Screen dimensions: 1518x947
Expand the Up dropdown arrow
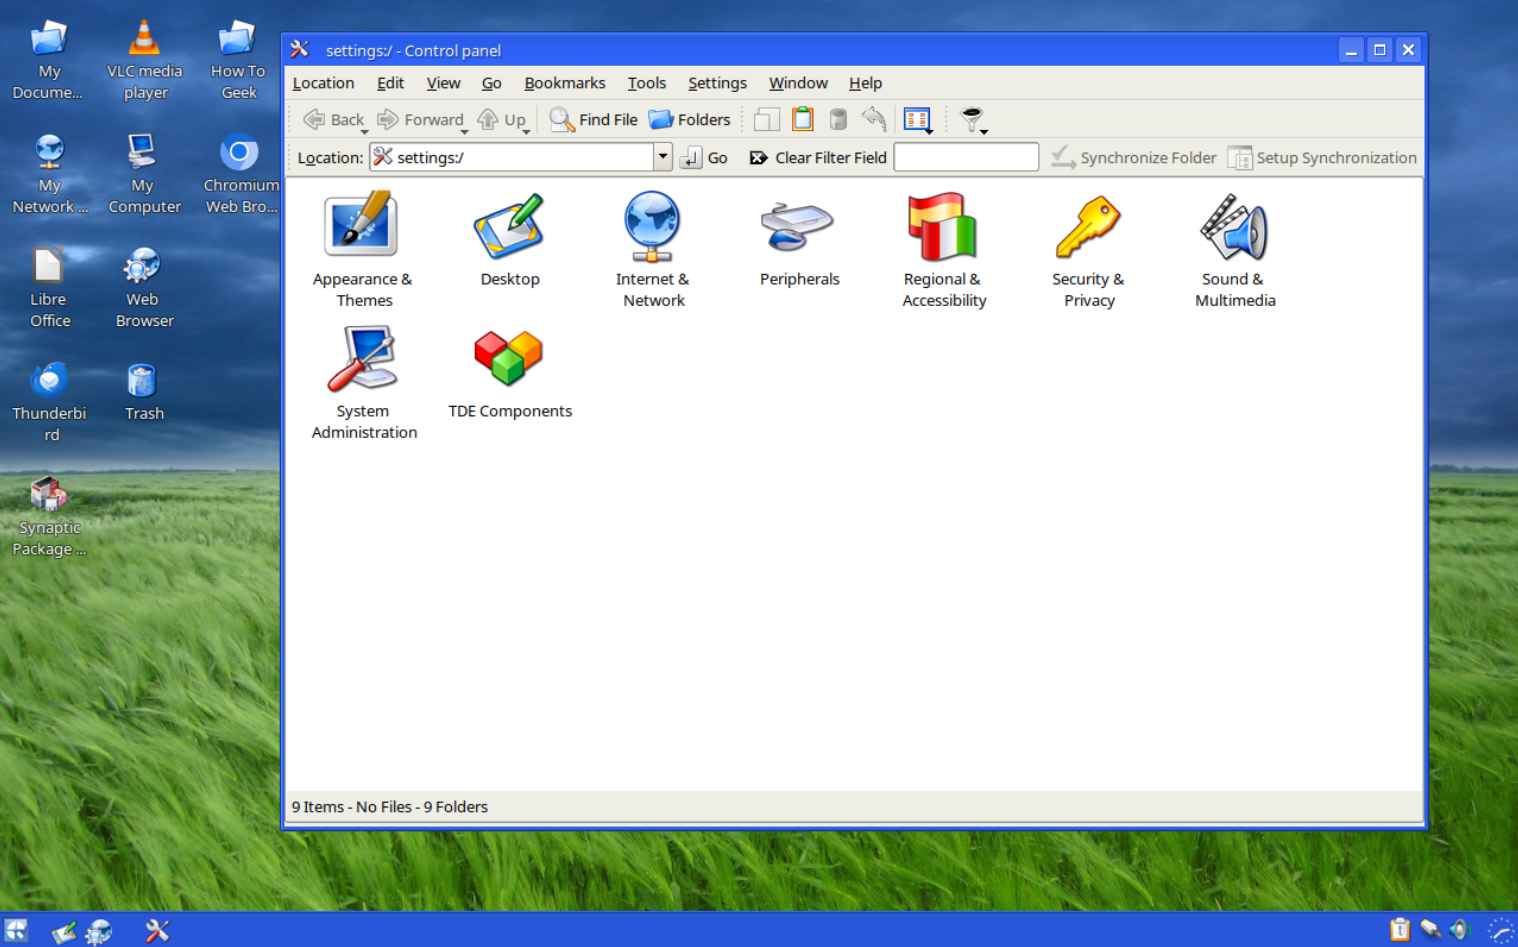pos(526,131)
